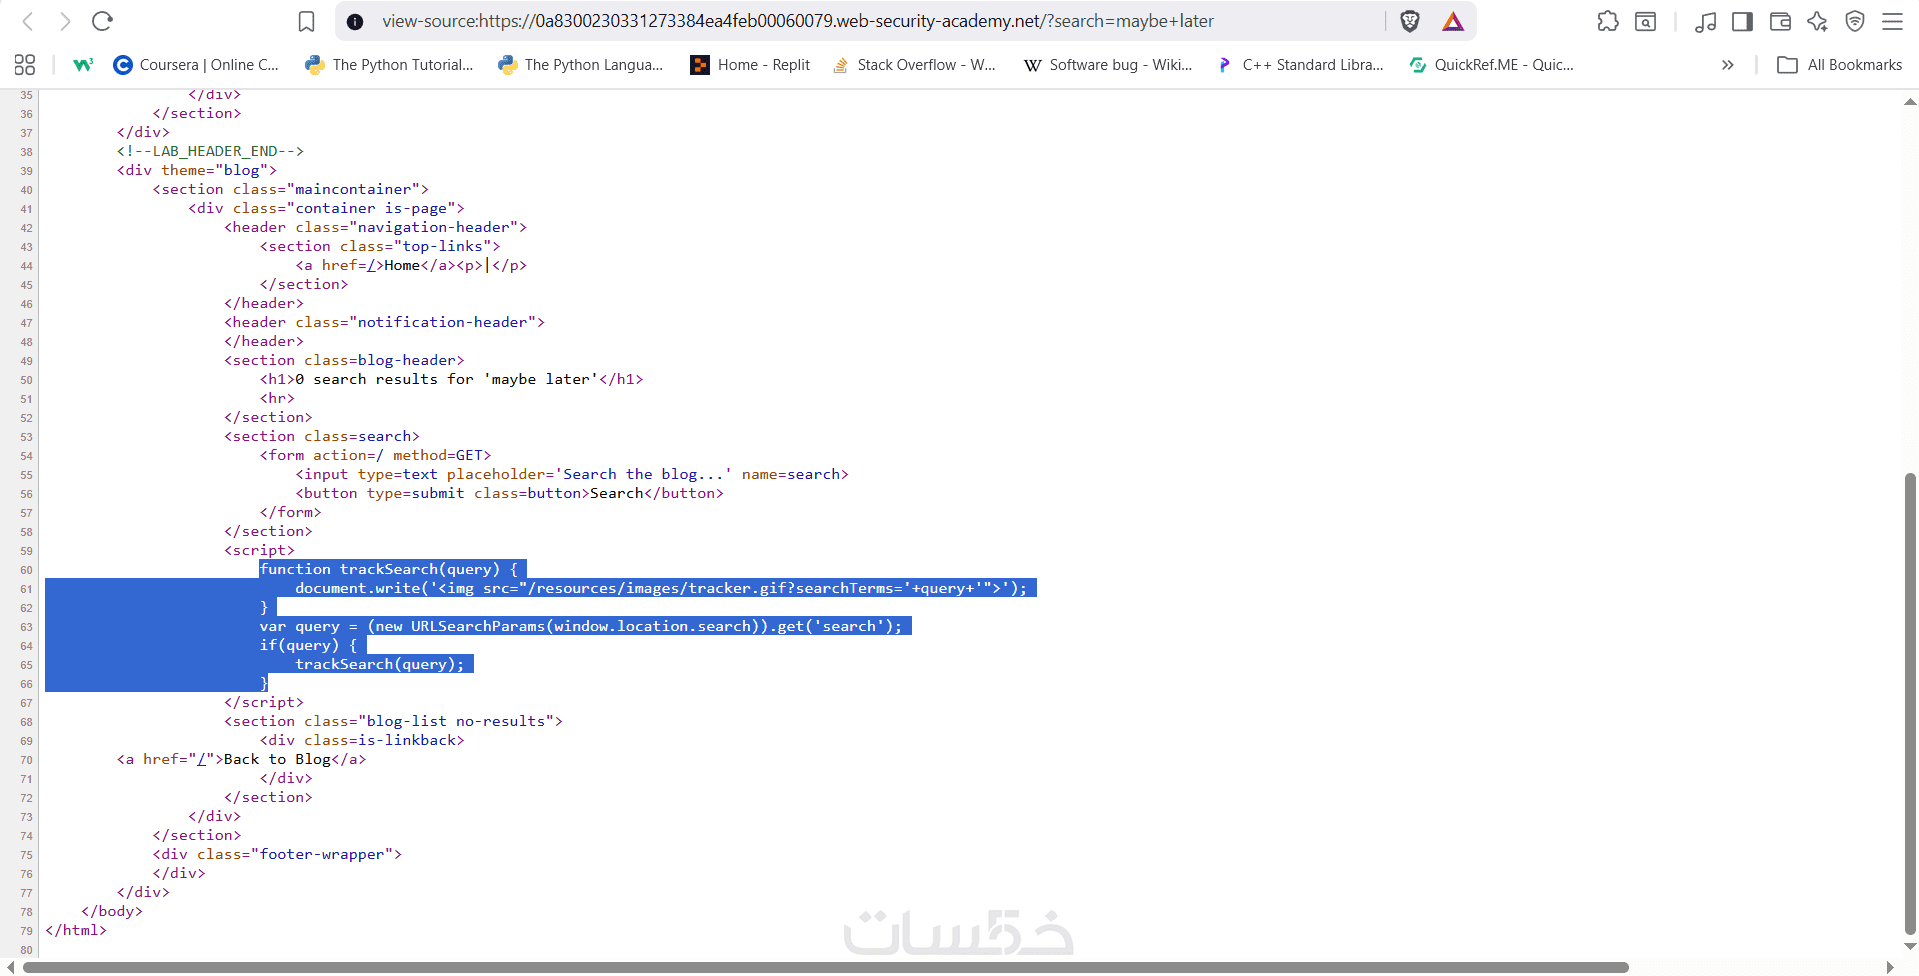
Task: Open the Brave VPN icon
Action: (x=1855, y=21)
